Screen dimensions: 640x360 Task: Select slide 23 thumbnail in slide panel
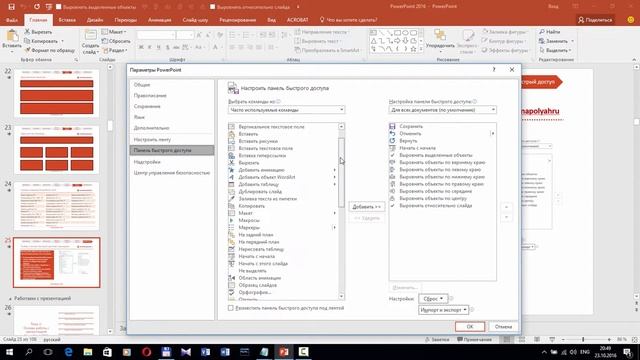57,150
